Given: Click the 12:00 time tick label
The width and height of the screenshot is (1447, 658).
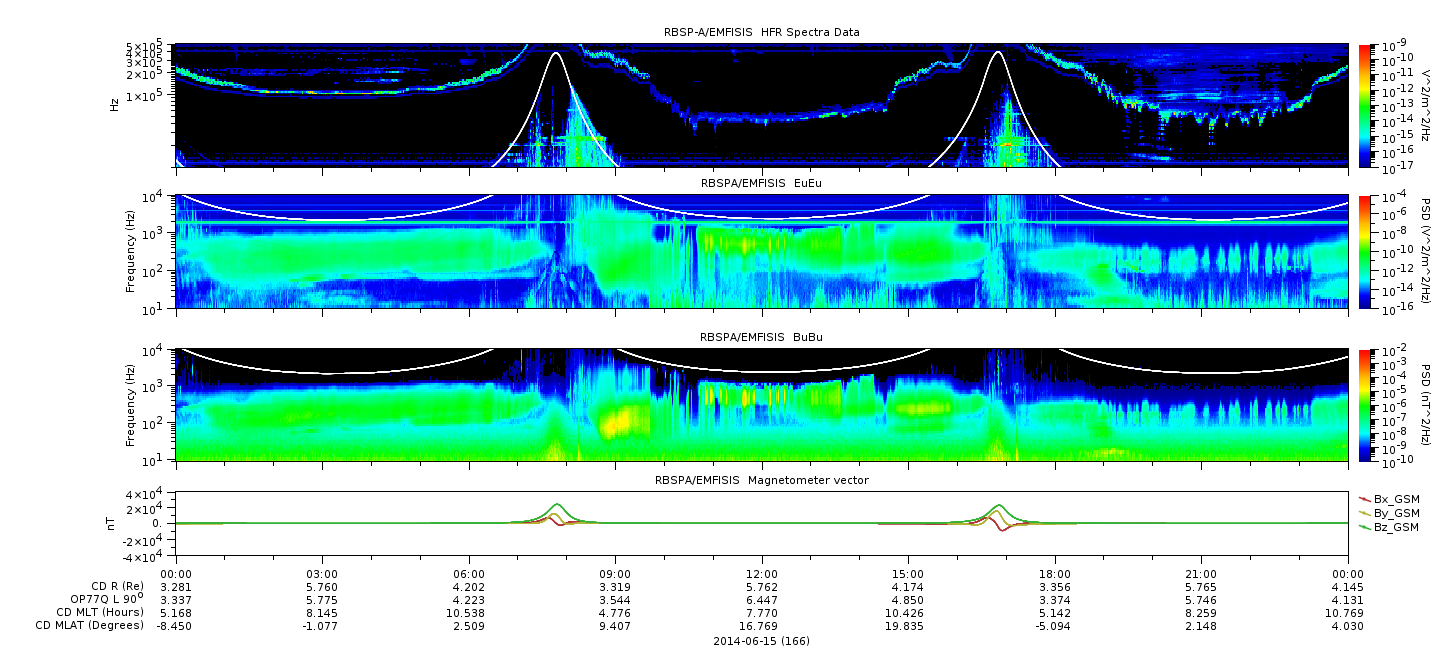Looking at the screenshot, I should pyautogui.click(x=762, y=573).
